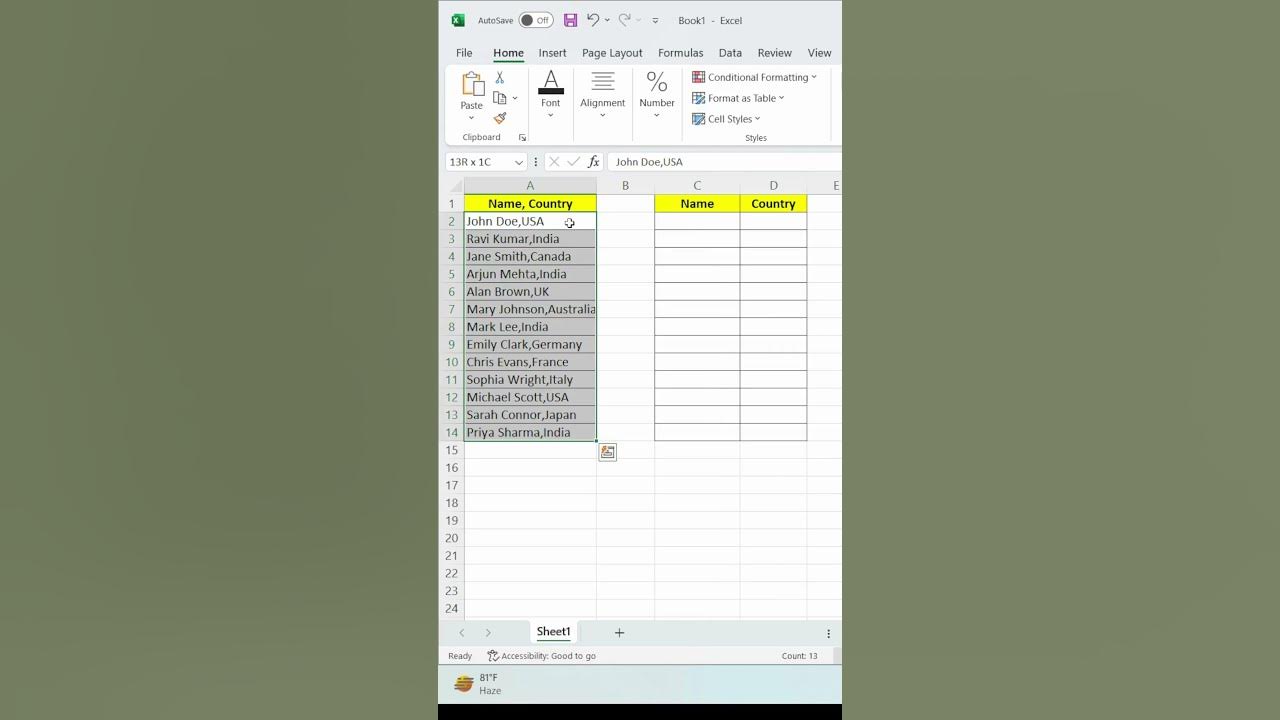Viewport: 1280px width, 720px height.
Task: Click the Copy icon
Action: [x=500, y=98]
